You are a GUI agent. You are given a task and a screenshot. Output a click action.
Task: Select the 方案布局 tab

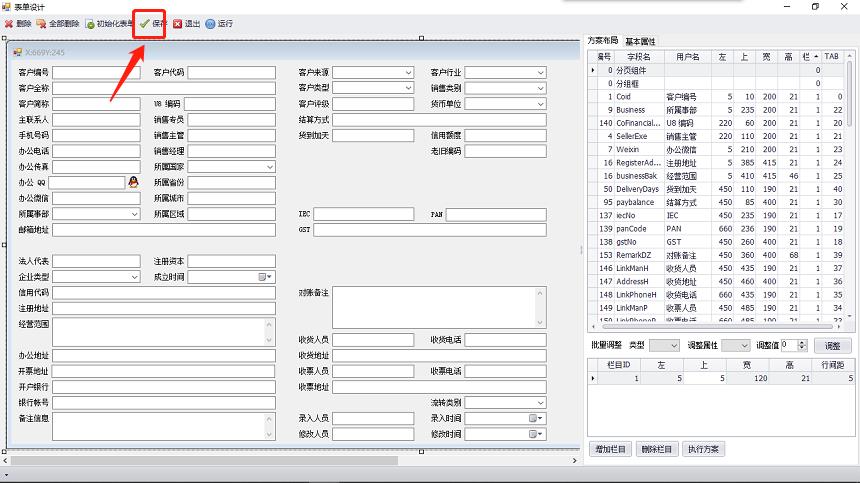(603, 42)
